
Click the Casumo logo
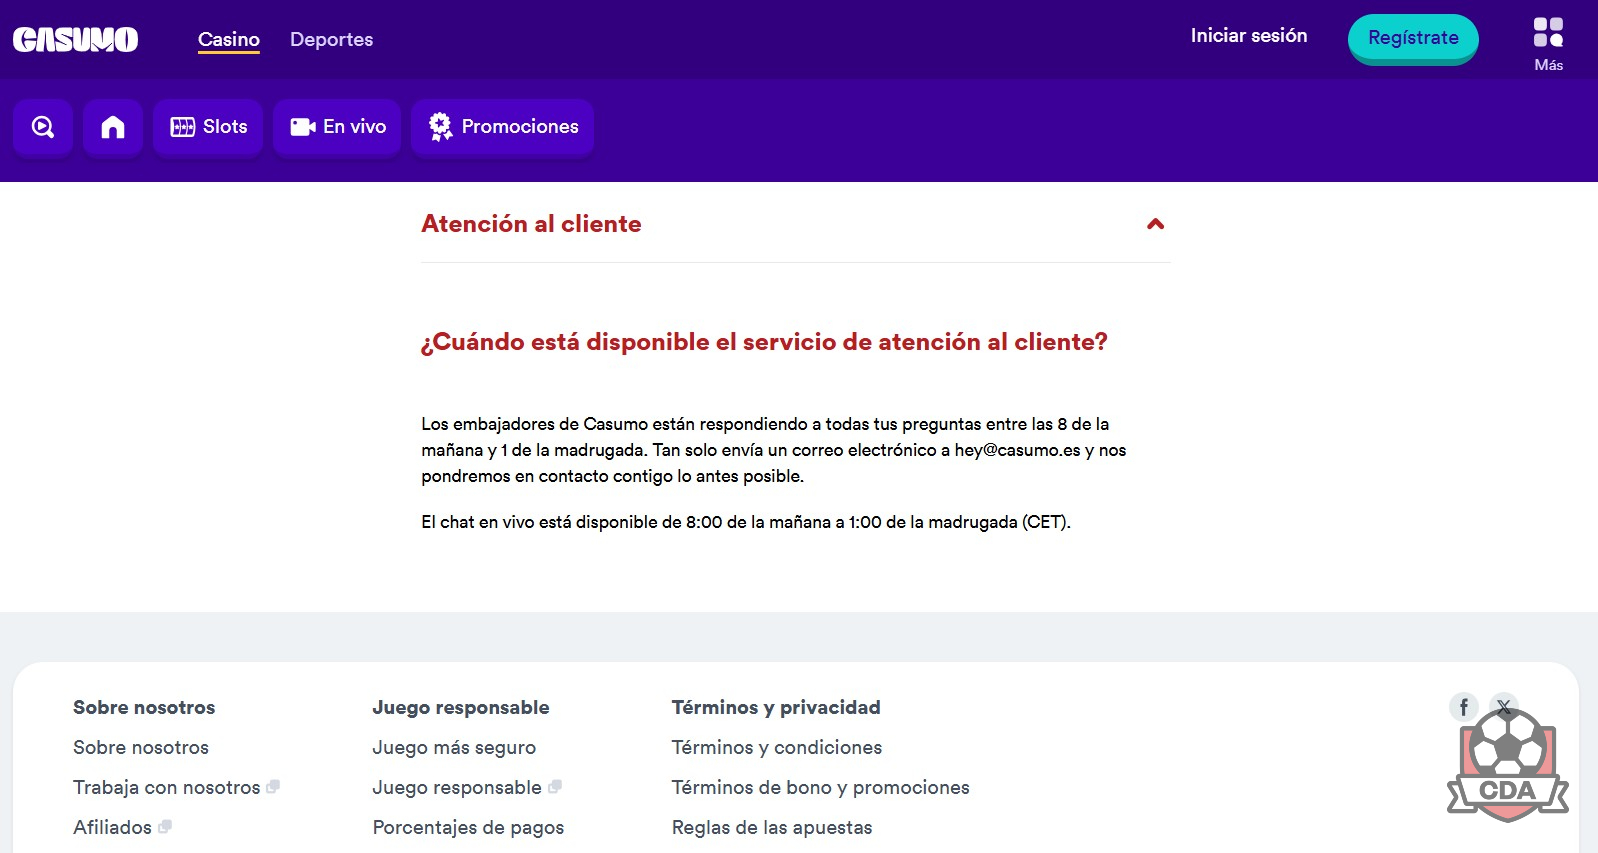pyautogui.click(x=75, y=39)
